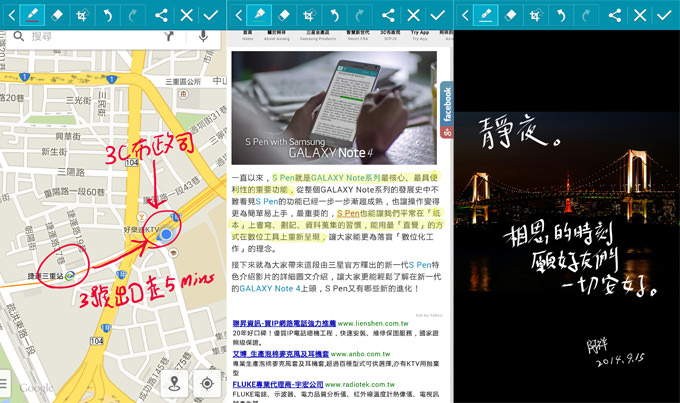Share the annotated web page screenshot

coord(388,15)
